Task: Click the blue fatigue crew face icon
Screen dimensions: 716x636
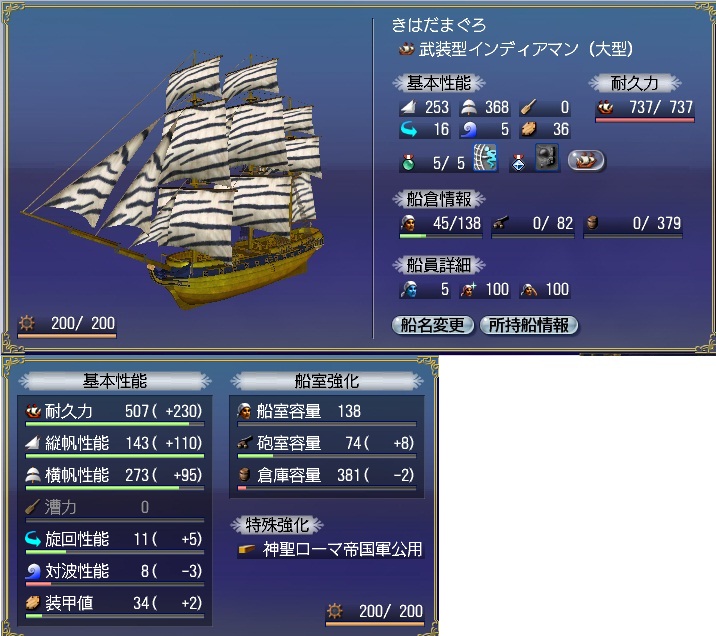Action: [x=409, y=289]
